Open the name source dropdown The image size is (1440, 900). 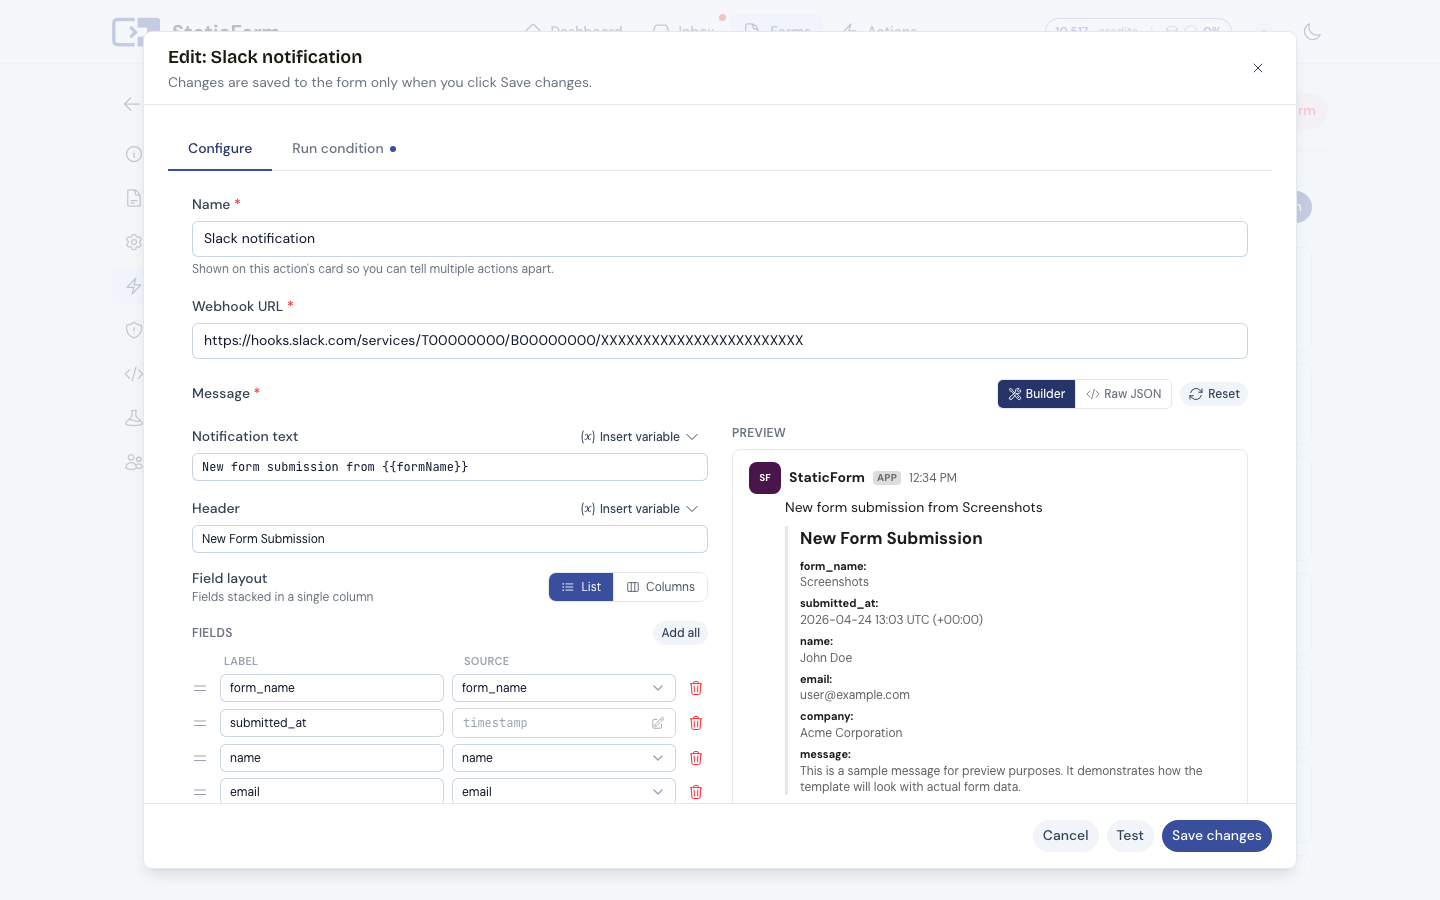564,758
